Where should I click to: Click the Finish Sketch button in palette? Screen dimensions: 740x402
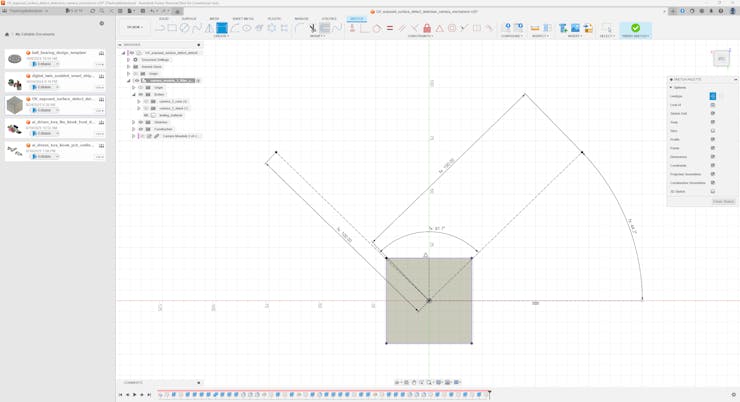click(724, 201)
